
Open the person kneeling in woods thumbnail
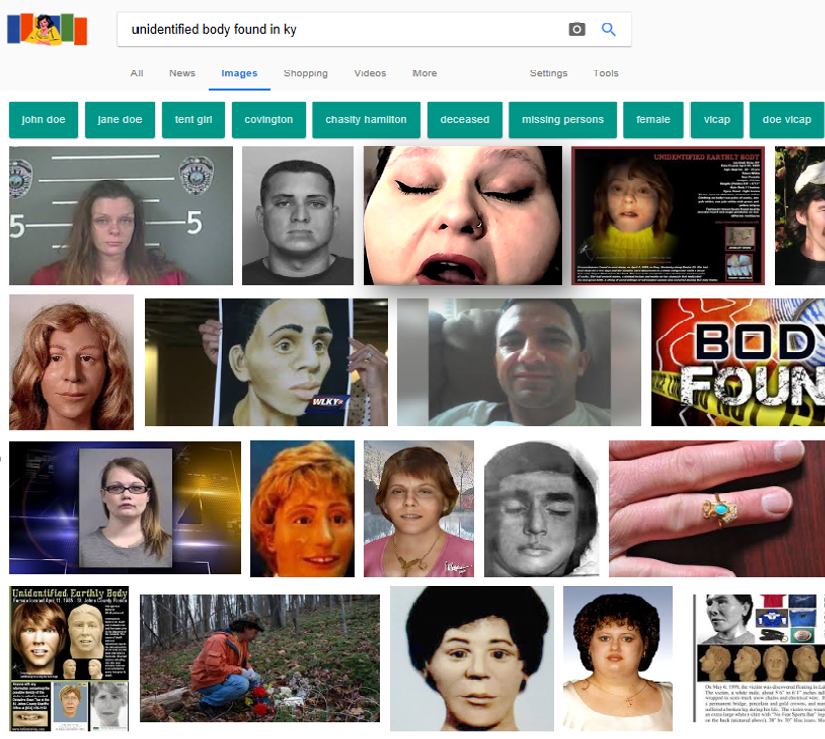(260, 658)
